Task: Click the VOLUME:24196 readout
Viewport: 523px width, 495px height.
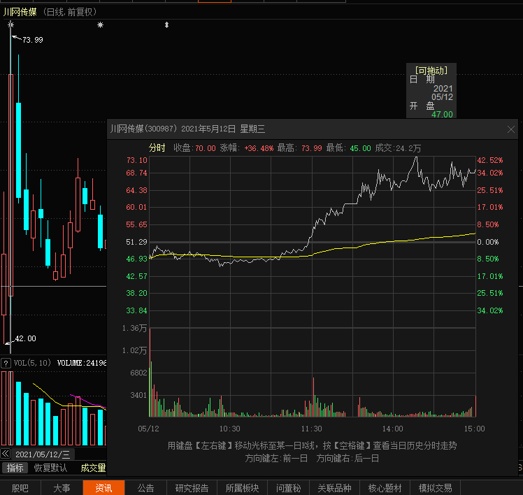Action: [81, 363]
